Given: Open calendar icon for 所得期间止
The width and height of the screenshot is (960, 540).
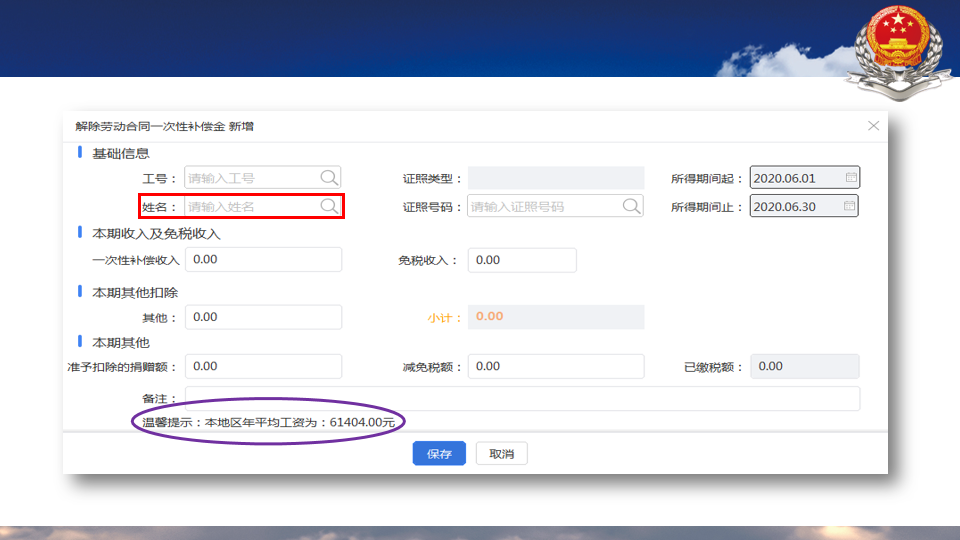Looking at the screenshot, I should (849, 206).
